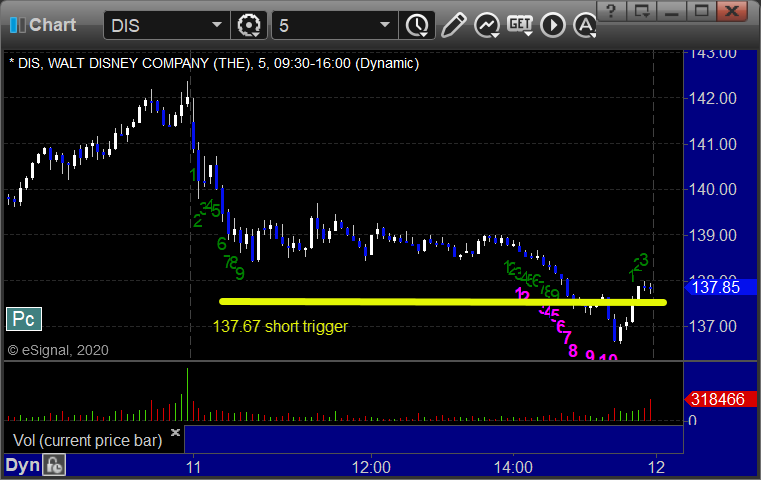Click the 318466 volume value tag
The height and width of the screenshot is (480, 761).
721,399
